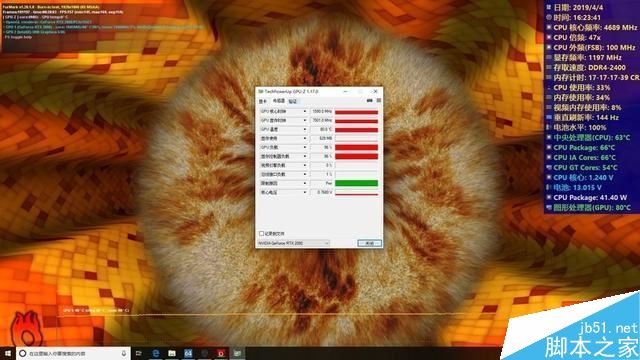
Task: Expand the NVIDIA GeForce RTX 2060 GPU selector
Action: pos(293,243)
